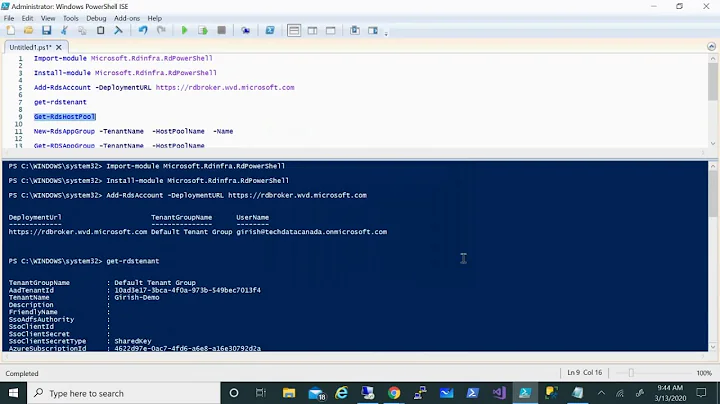Clear the console pane
The image size is (720, 404).
pyautogui.click(x=118, y=30)
